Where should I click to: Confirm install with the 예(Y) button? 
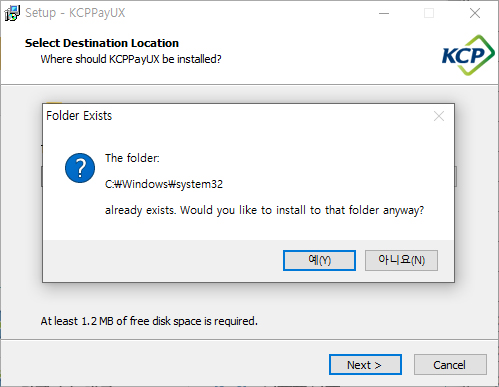(319, 260)
